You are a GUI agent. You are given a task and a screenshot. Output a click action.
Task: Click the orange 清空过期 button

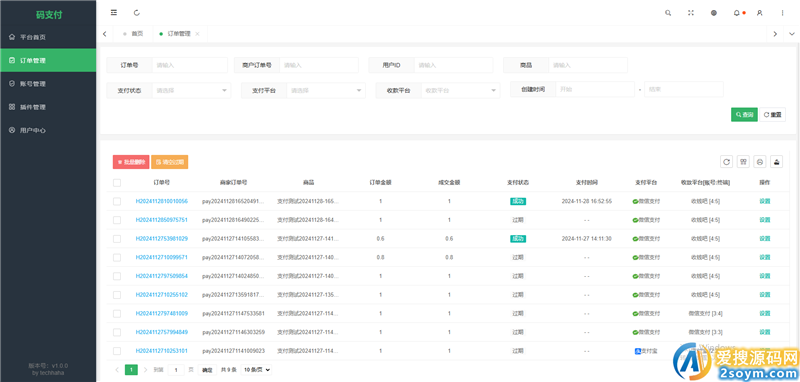(x=170, y=162)
